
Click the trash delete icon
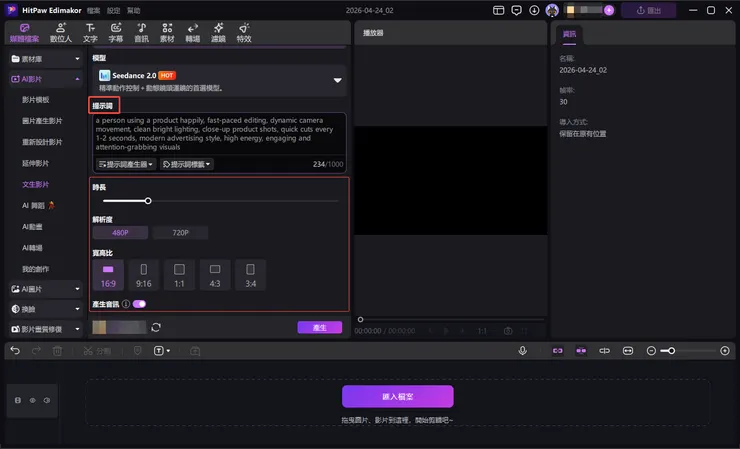(x=57, y=351)
